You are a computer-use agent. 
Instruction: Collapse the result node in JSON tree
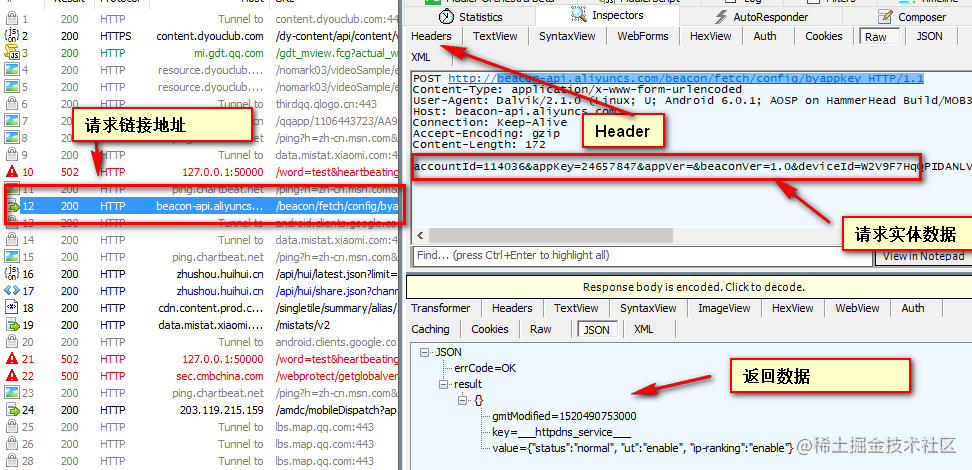[x=443, y=384]
